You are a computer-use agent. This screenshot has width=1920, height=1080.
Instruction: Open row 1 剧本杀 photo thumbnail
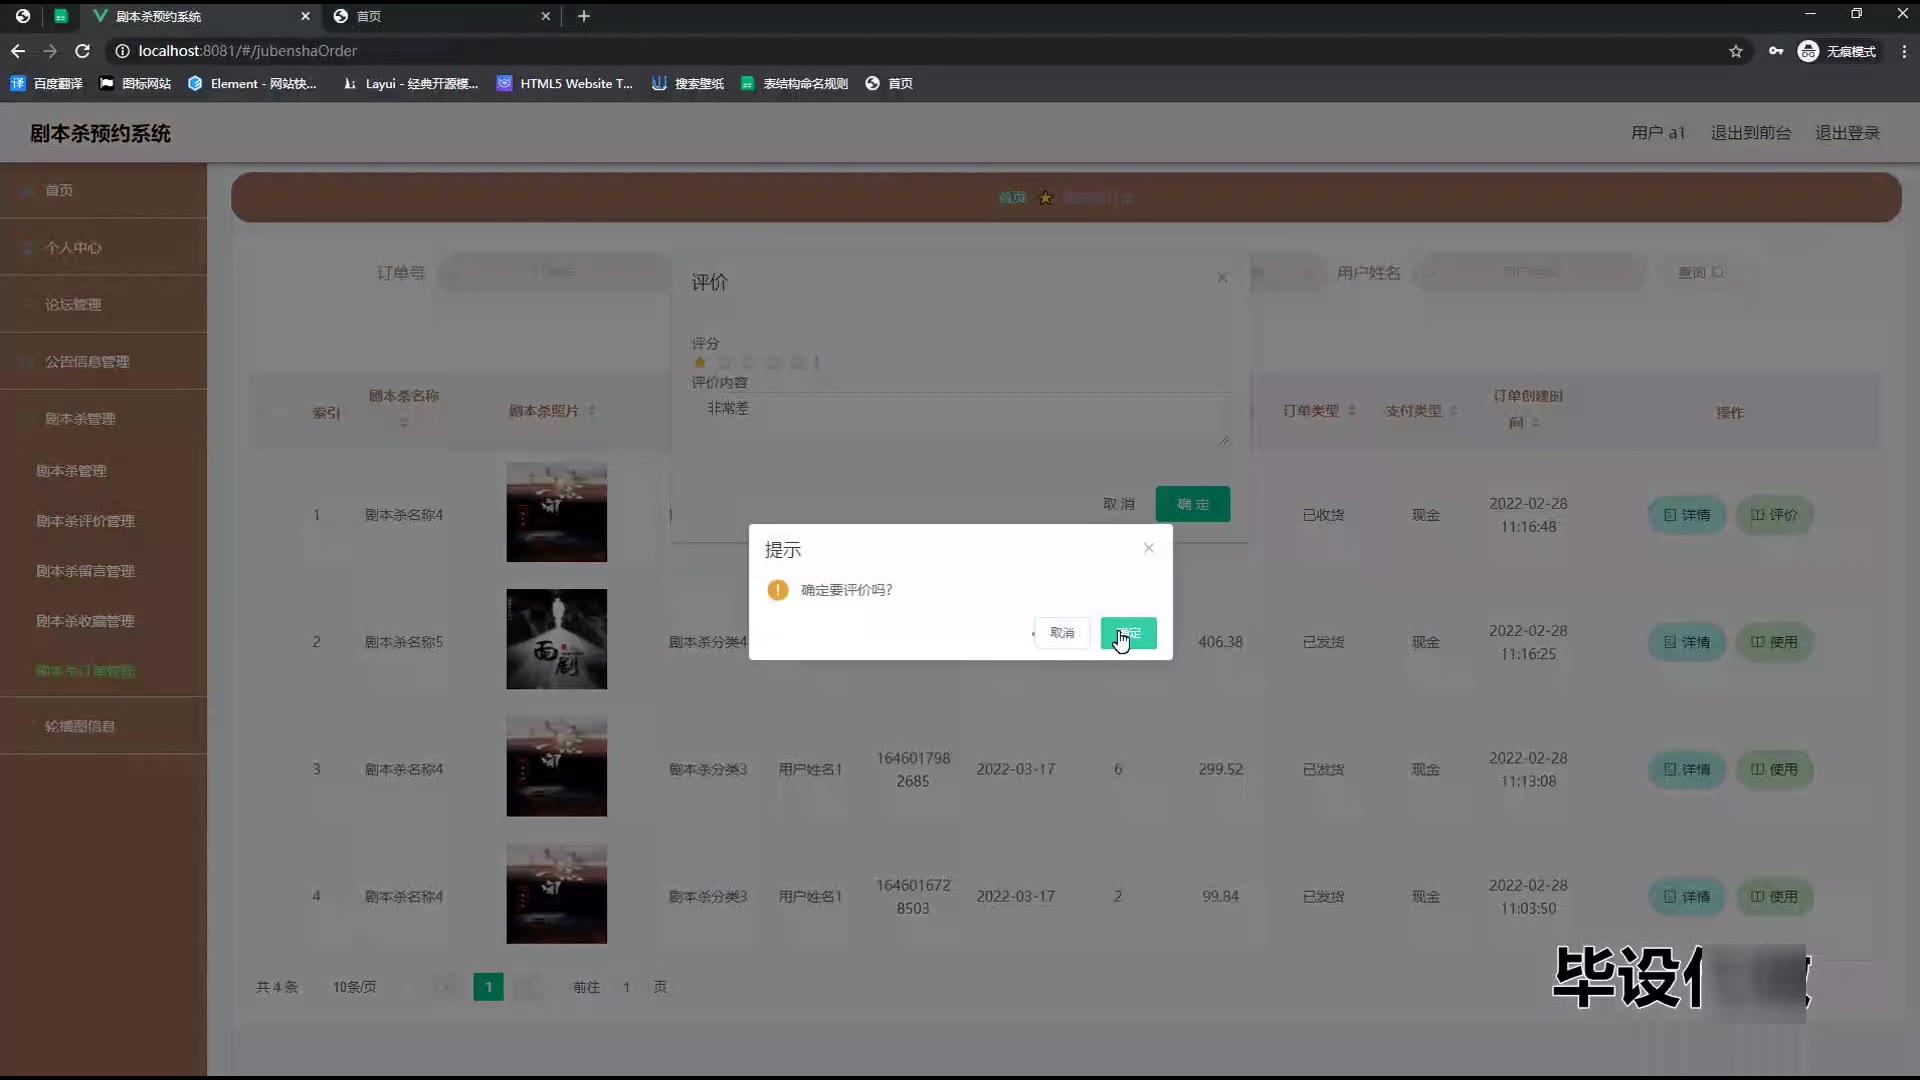click(556, 512)
